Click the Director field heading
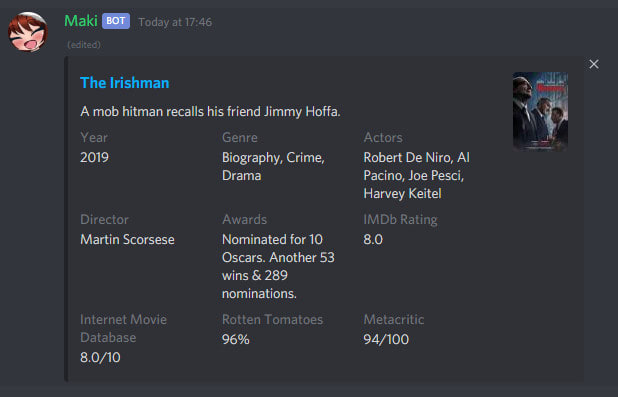 tap(104, 220)
